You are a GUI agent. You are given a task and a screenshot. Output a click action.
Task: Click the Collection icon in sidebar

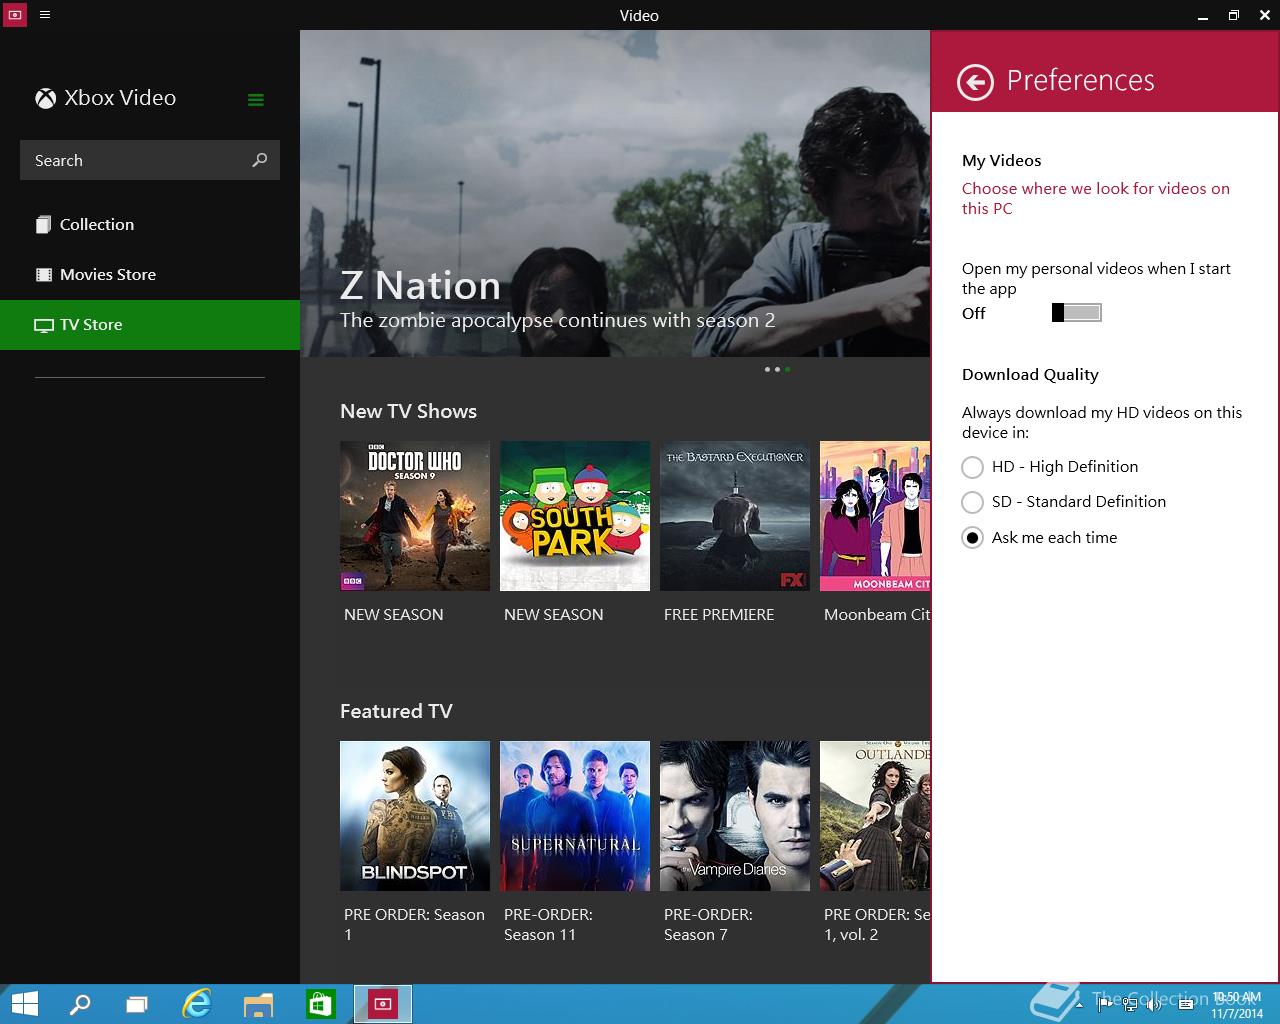pyautogui.click(x=43, y=225)
